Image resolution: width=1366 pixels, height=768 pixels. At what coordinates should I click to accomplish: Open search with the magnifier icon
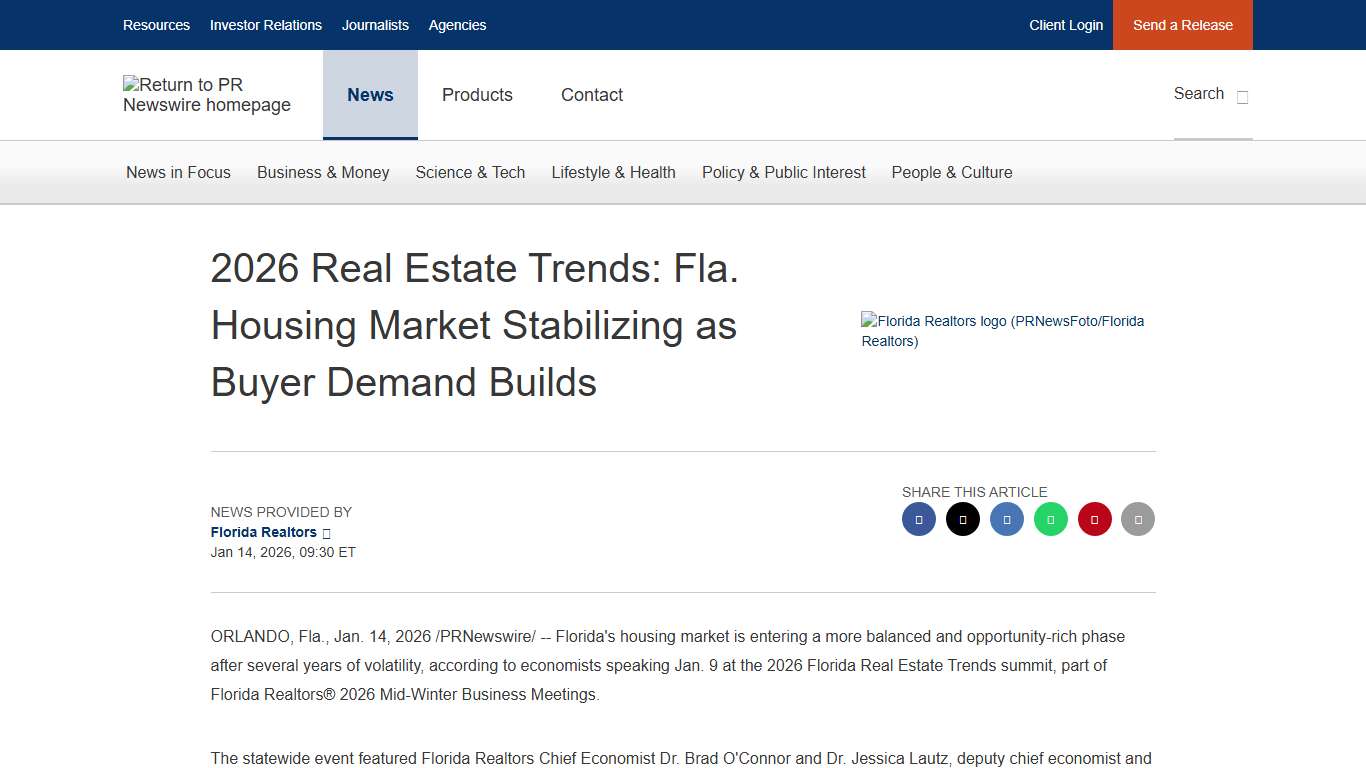point(1241,97)
